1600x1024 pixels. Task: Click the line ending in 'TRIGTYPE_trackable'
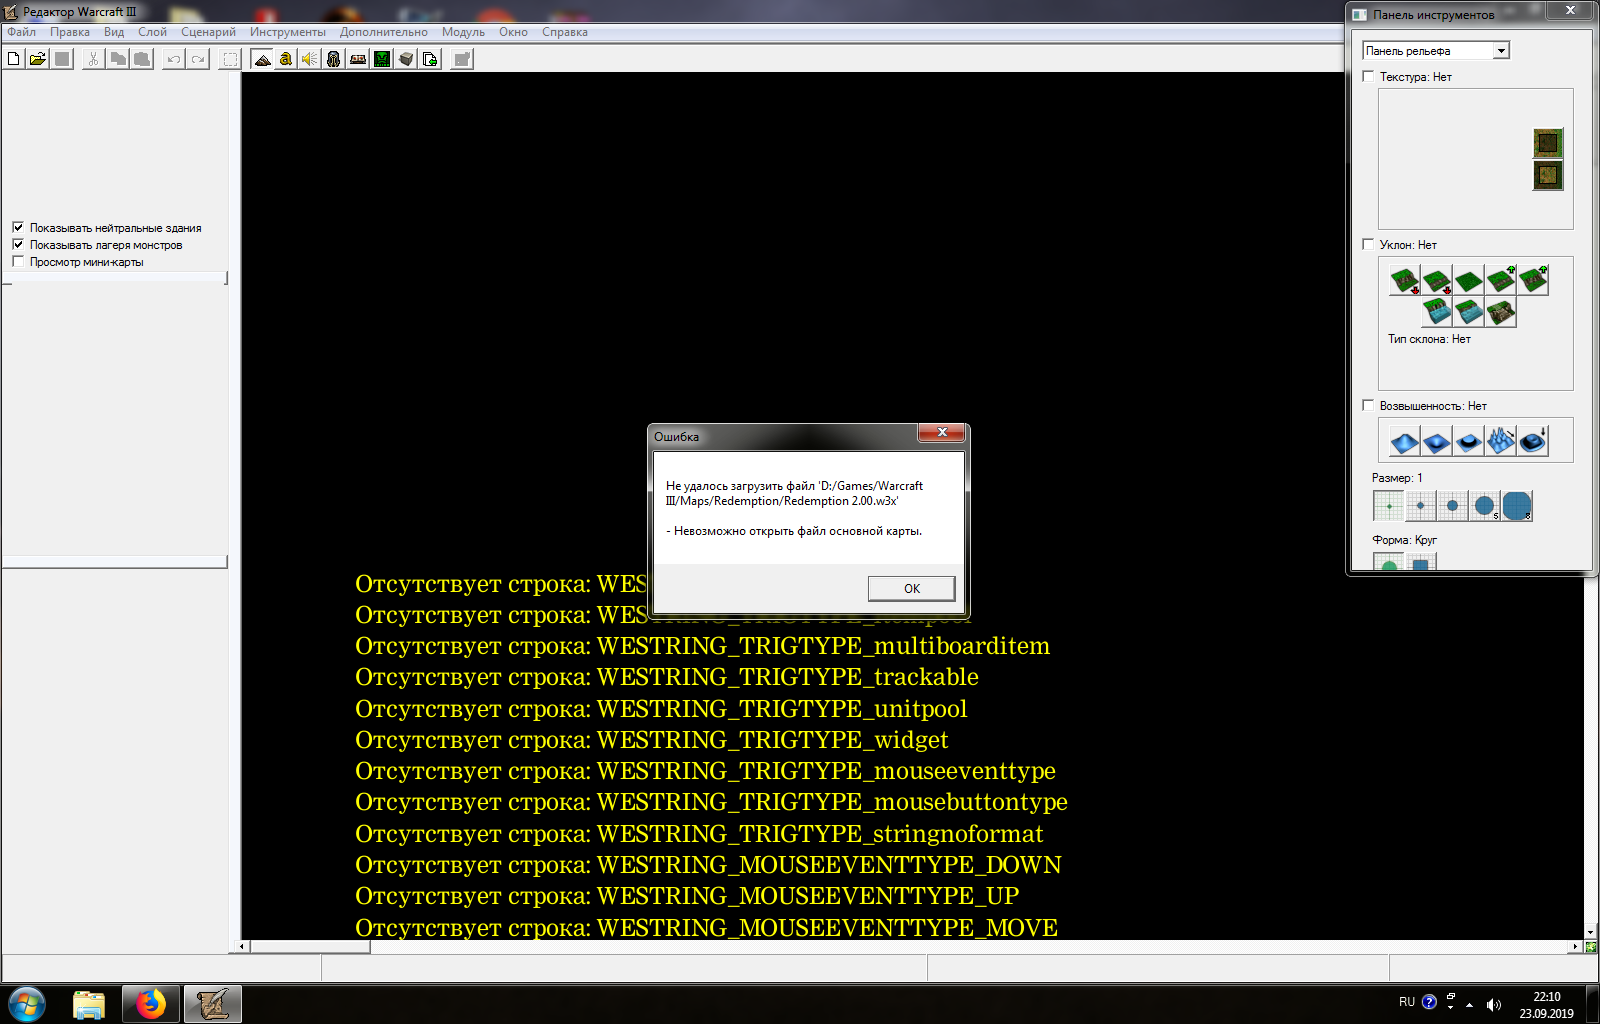pyautogui.click(x=667, y=677)
